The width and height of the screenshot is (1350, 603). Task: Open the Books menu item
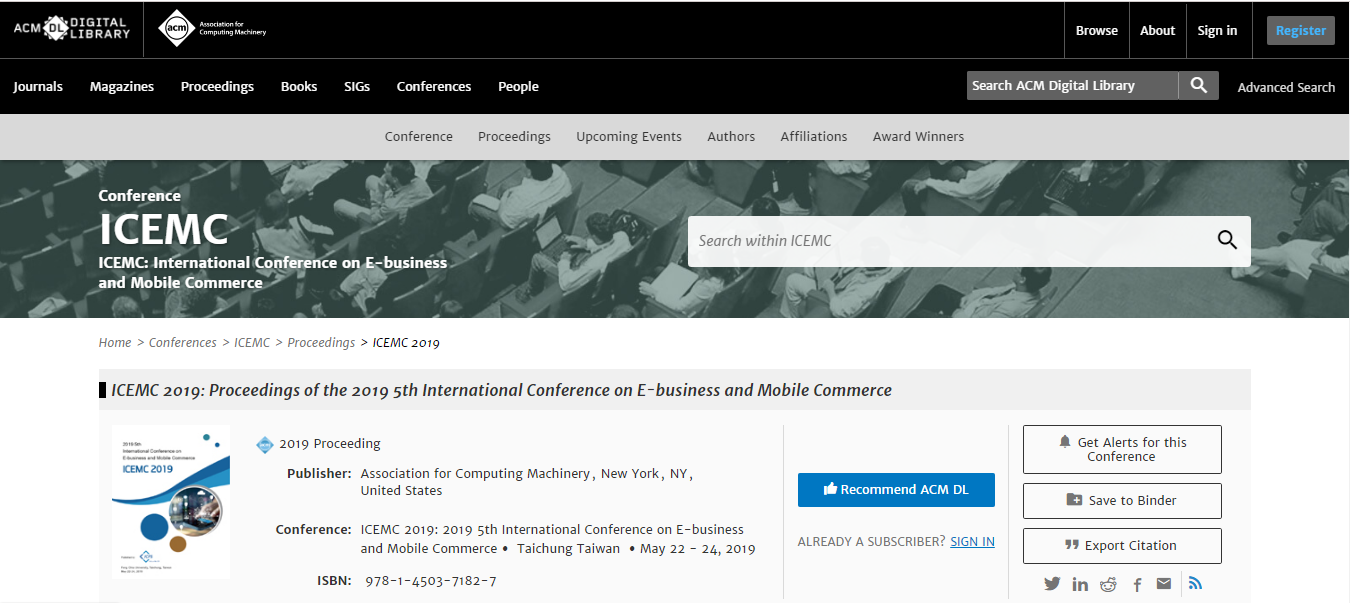click(299, 86)
